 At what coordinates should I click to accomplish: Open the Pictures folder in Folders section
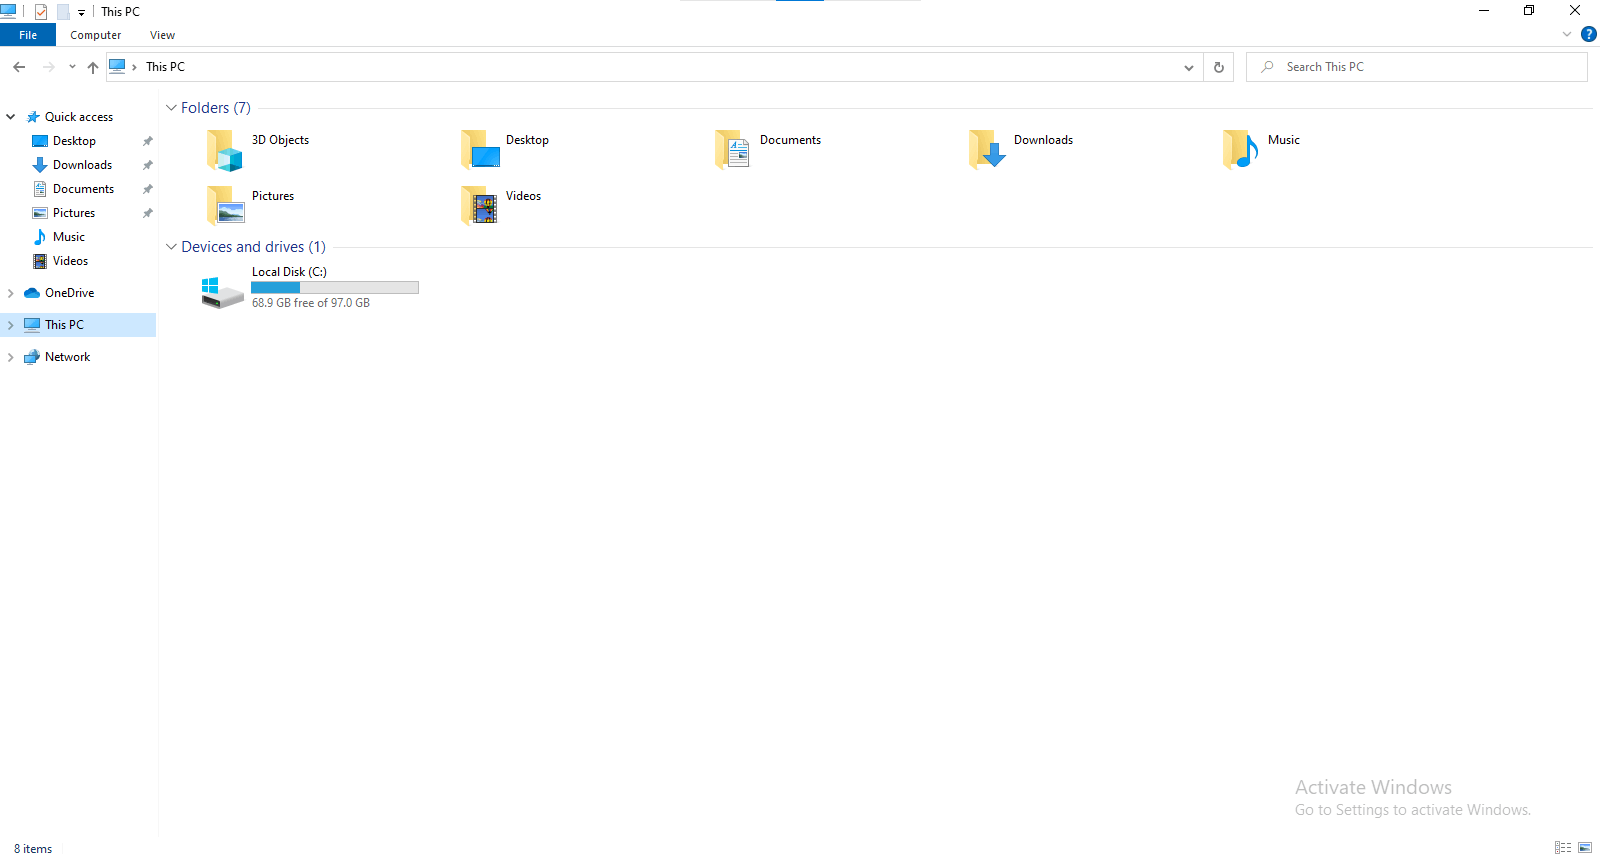tap(225, 205)
